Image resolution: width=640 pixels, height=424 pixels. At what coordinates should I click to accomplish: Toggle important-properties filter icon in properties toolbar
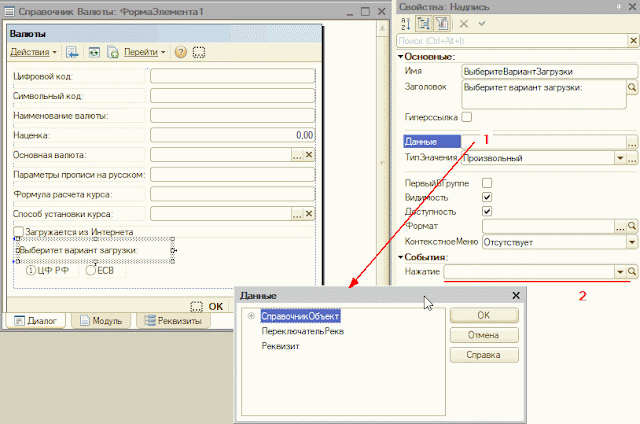tap(442, 24)
